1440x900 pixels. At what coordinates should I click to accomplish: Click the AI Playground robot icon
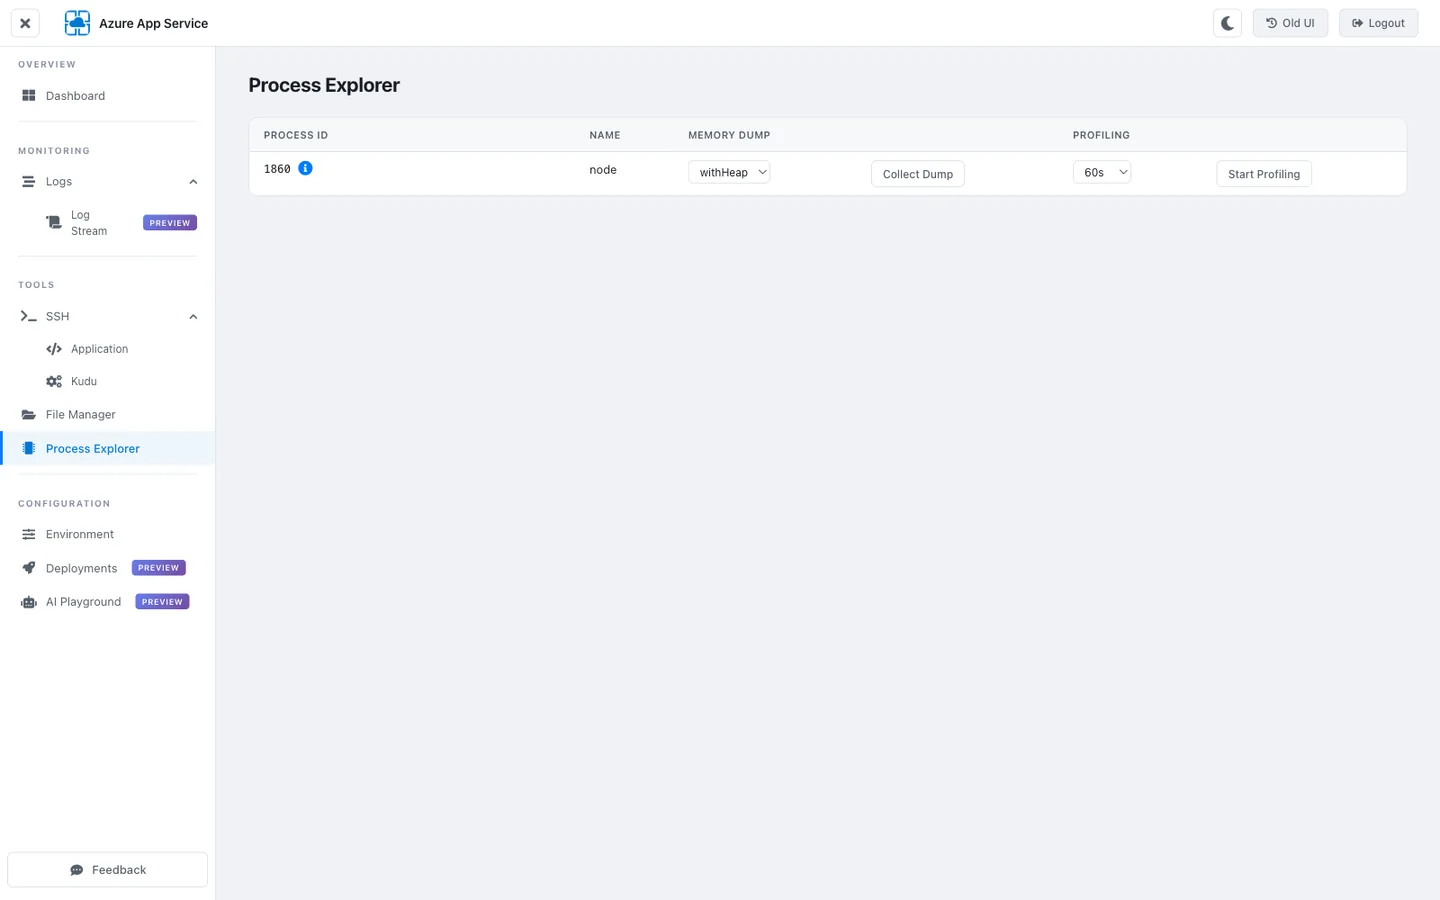click(x=29, y=602)
